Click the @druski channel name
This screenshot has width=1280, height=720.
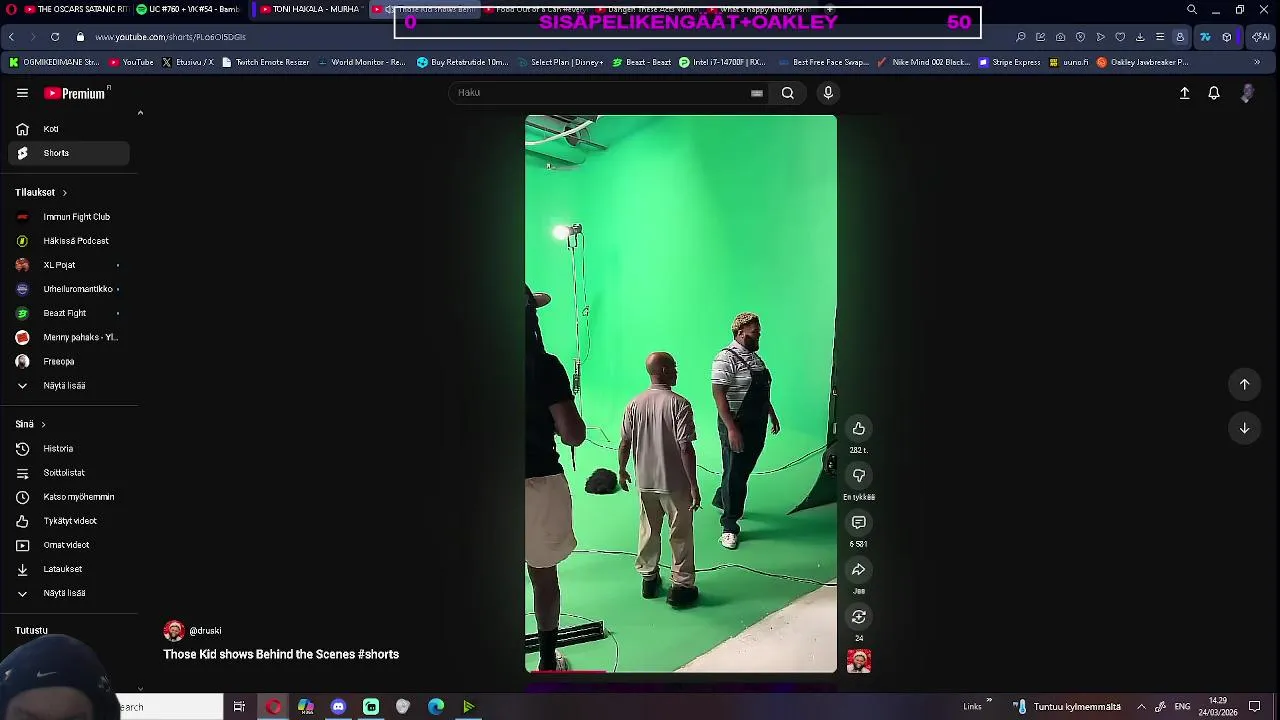pyautogui.click(x=205, y=631)
